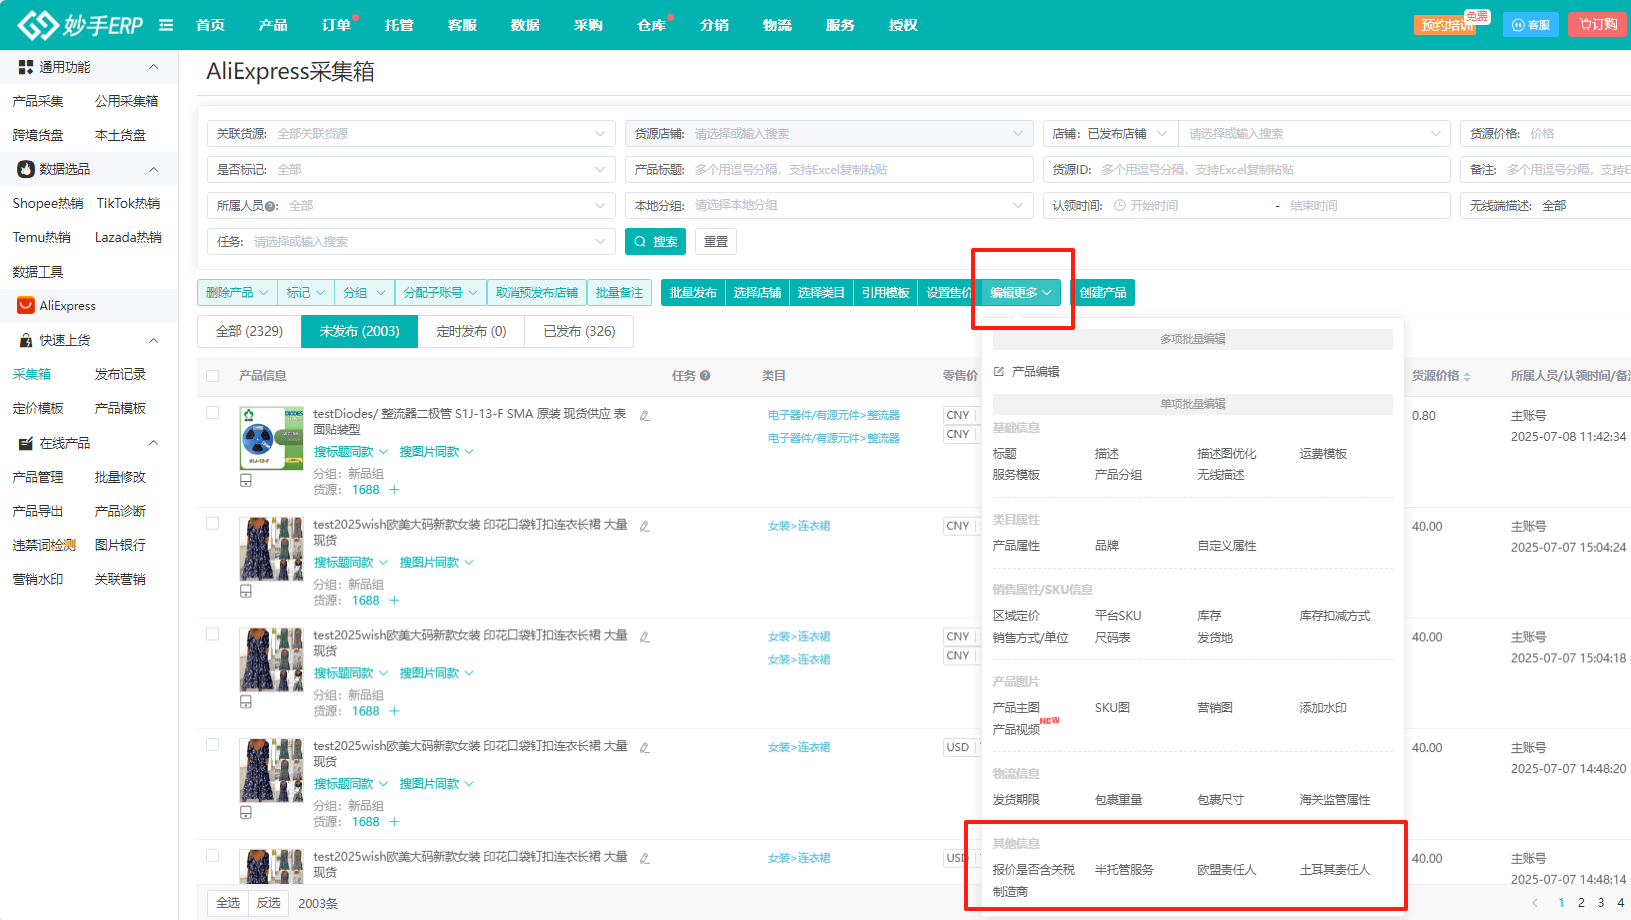
Task: Expand the 分配子账号 dropdown button
Action: (441, 292)
